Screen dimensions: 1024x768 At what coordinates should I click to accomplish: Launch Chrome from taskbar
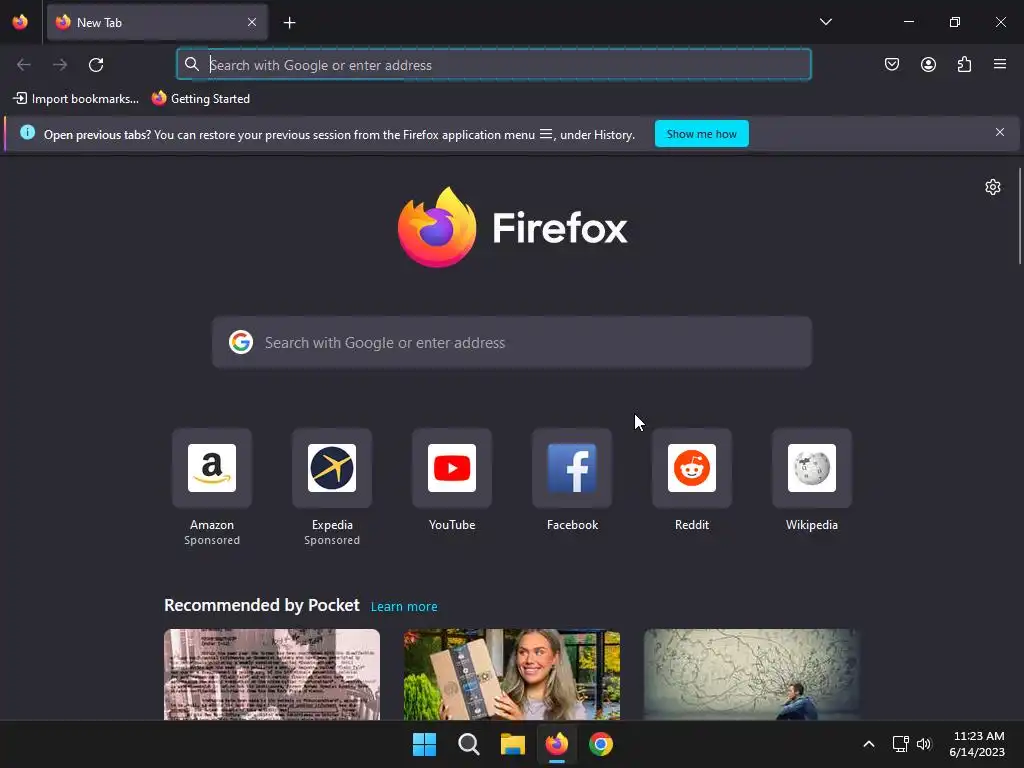[x=601, y=744]
